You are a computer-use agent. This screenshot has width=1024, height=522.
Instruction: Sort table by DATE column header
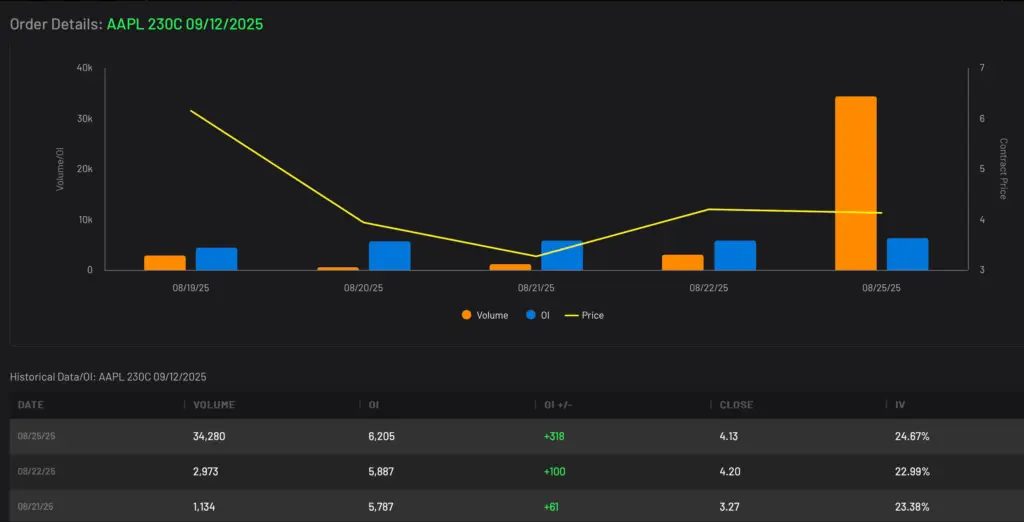[x=31, y=405]
